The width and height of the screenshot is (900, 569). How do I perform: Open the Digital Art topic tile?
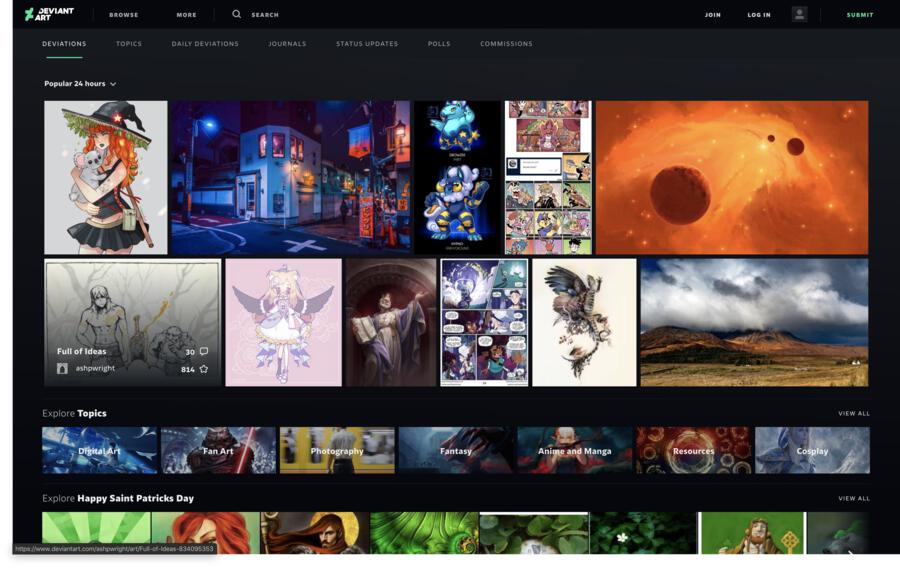point(99,450)
